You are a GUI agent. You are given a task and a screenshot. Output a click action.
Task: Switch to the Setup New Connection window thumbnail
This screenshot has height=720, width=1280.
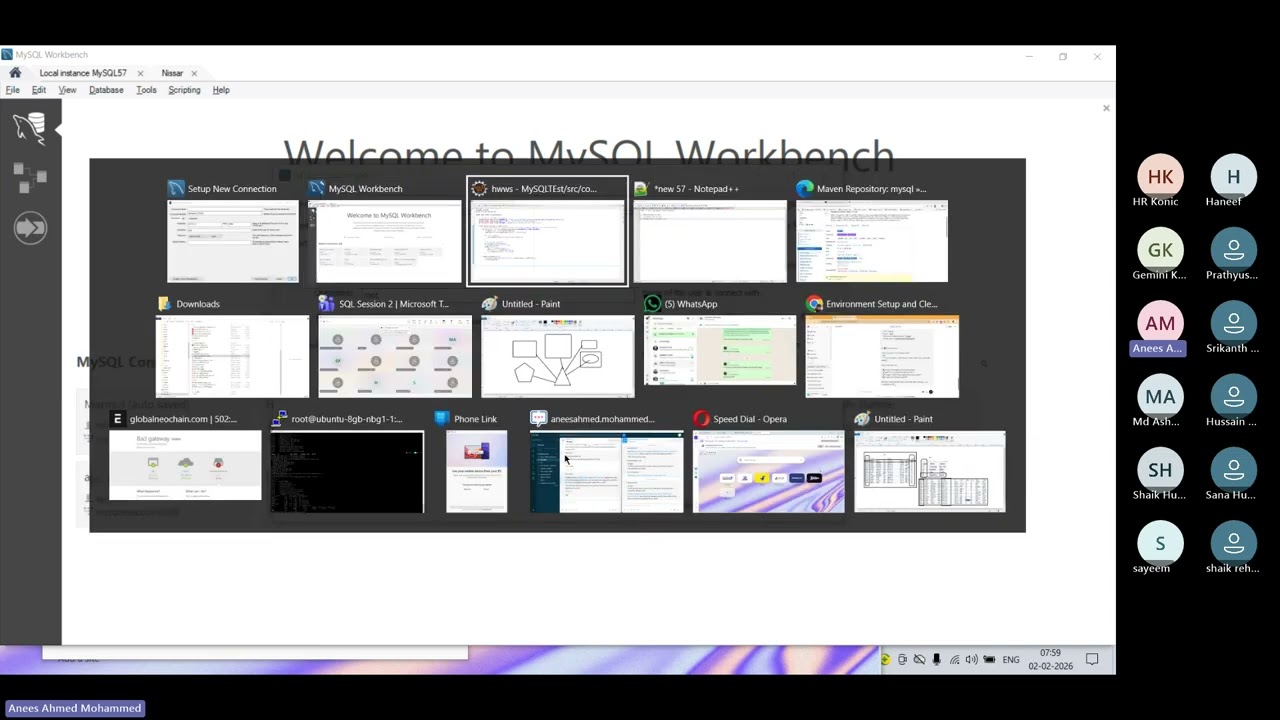(233, 241)
